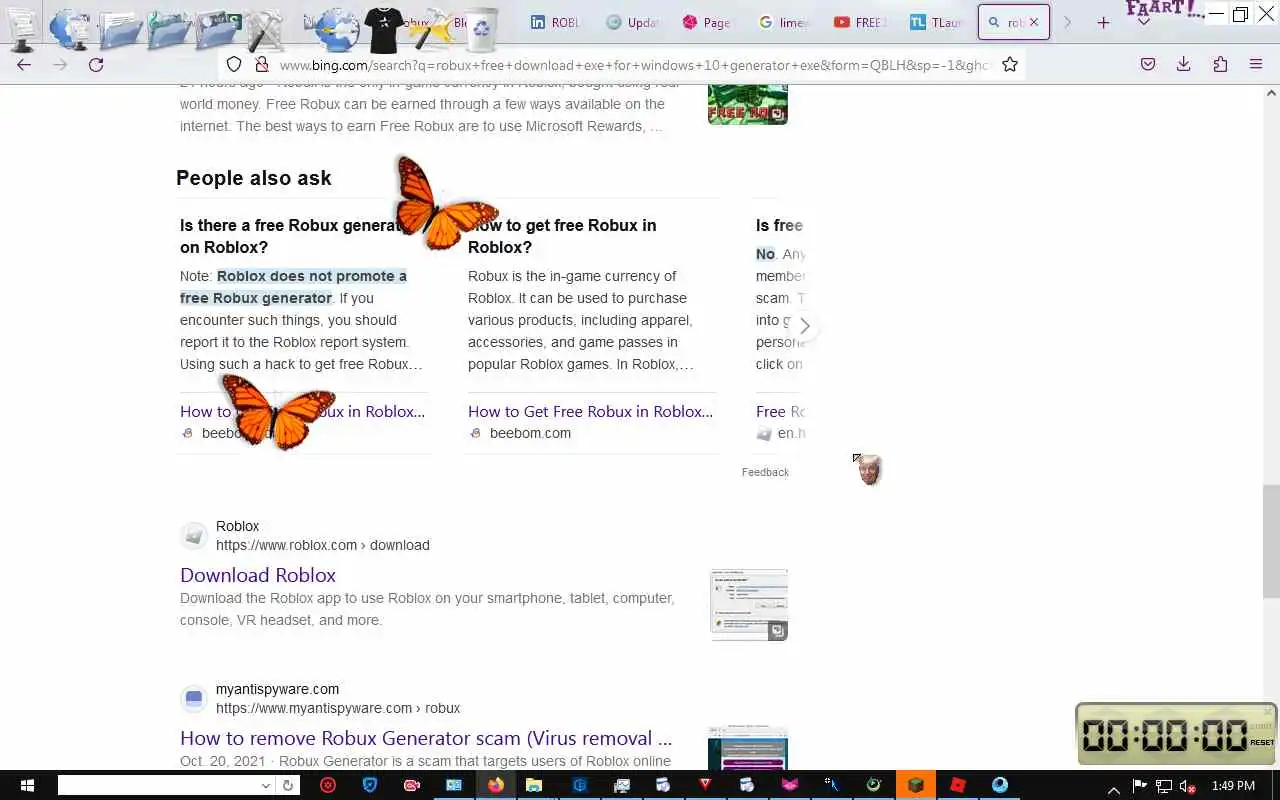Open the Firefox hamburger application menu
The height and width of the screenshot is (800, 1280).
pyautogui.click(x=1256, y=64)
